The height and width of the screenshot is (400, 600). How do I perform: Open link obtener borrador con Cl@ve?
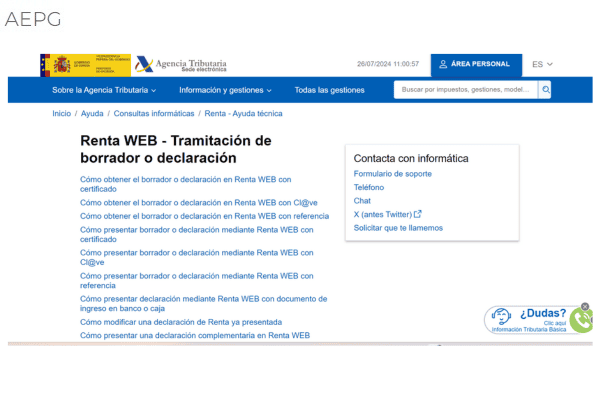pyautogui.click(x=199, y=203)
